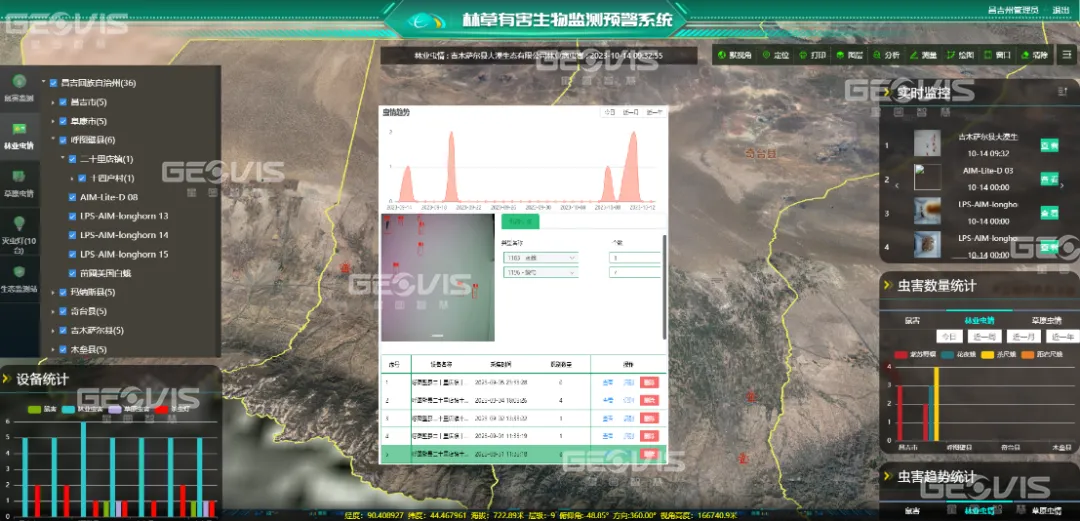Screen dimensions: 1080x521
Task: Uncheck the AIM-Lite-D 08 device checkbox
Action: pos(71,197)
